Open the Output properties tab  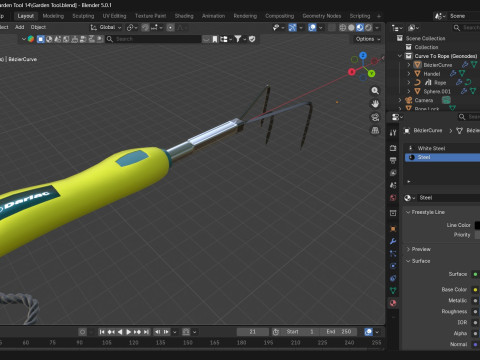393,160
